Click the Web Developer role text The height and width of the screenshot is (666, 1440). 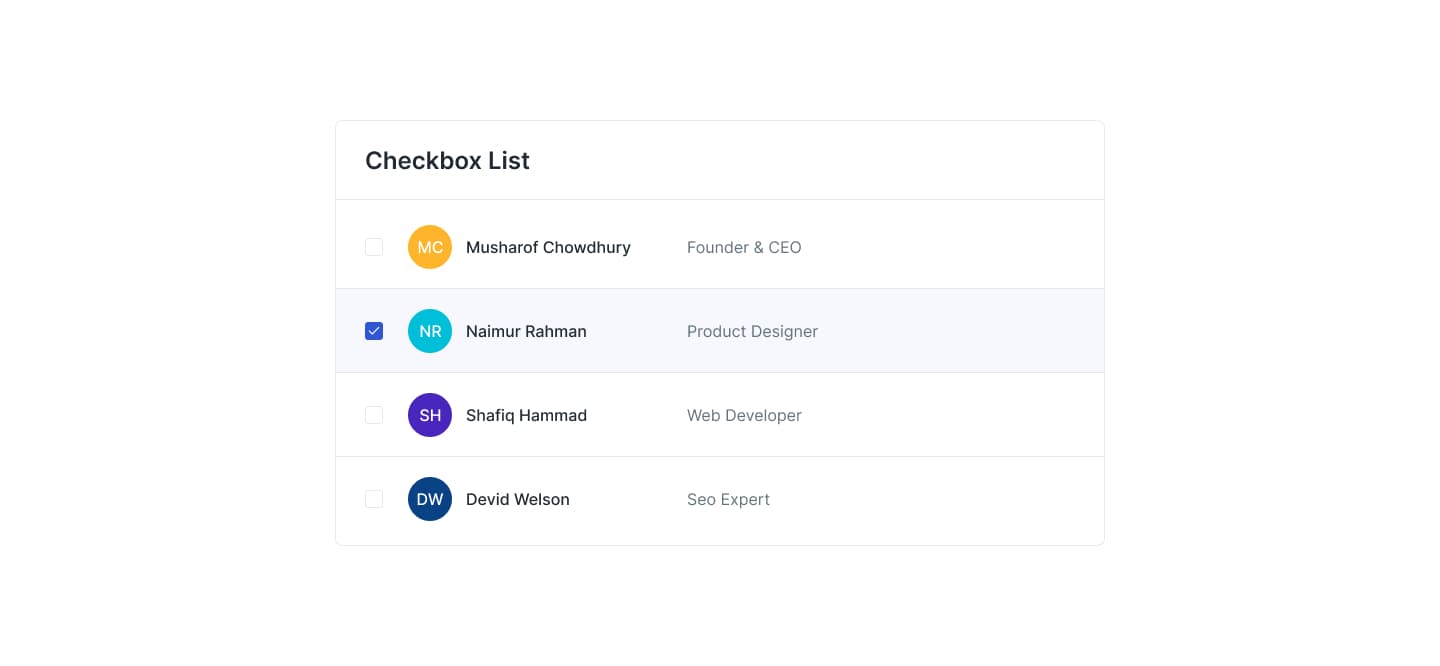(x=744, y=415)
